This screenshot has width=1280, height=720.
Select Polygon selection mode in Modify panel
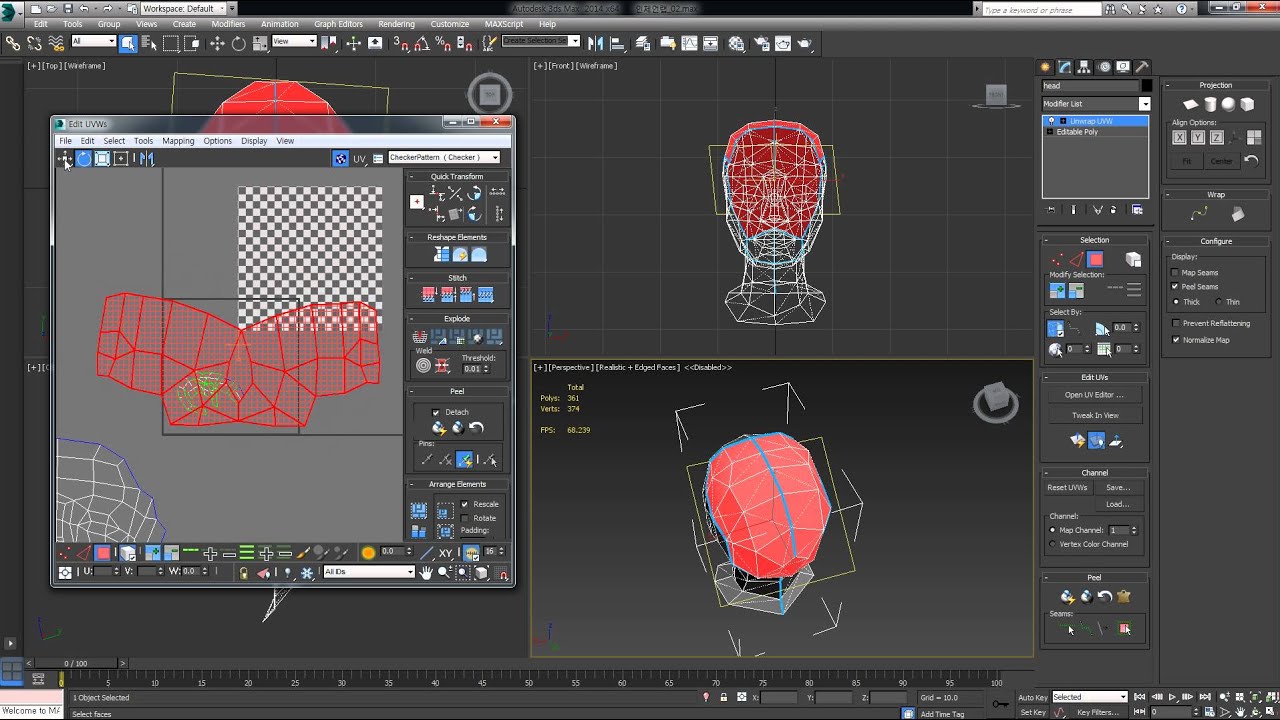1095,260
